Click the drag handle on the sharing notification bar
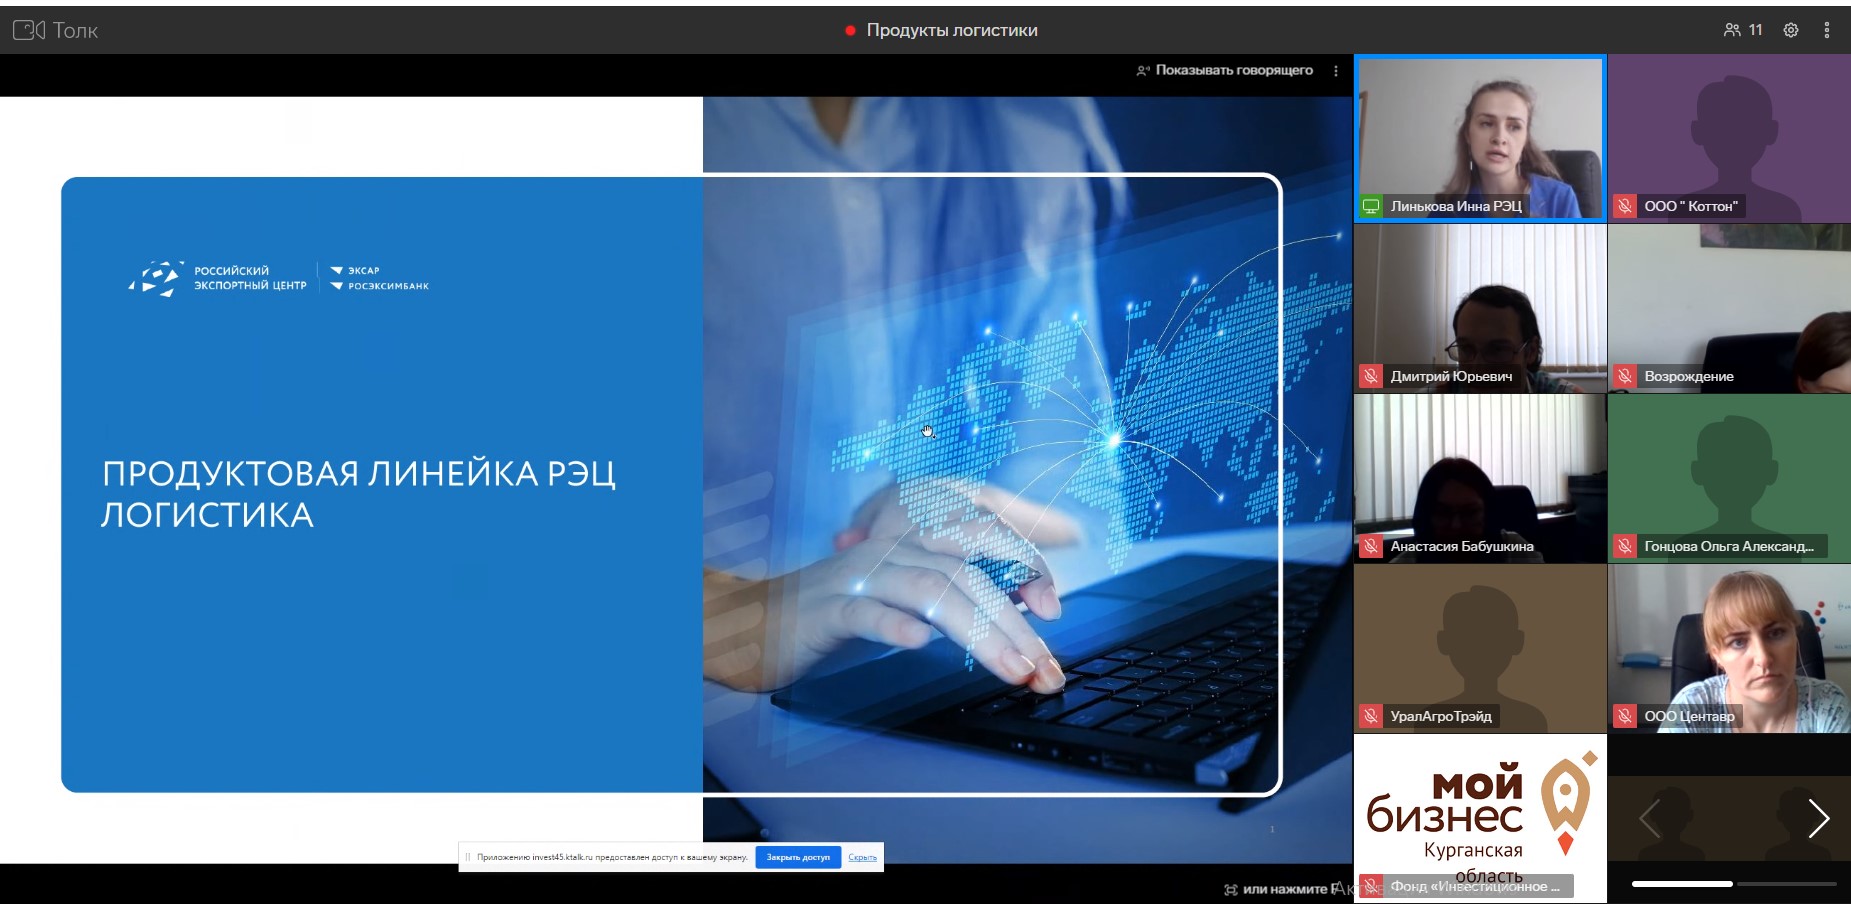 (x=467, y=857)
